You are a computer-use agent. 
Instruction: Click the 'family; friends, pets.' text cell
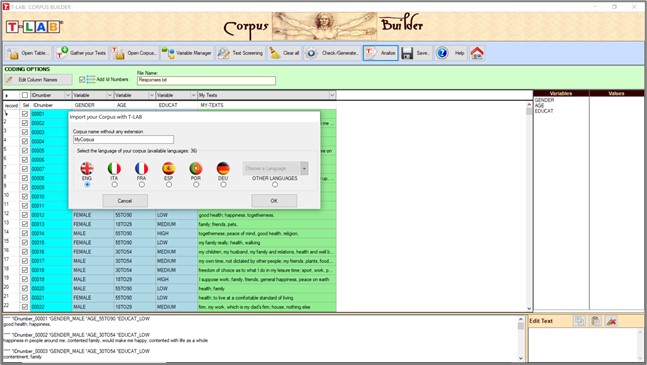pos(267,224)
